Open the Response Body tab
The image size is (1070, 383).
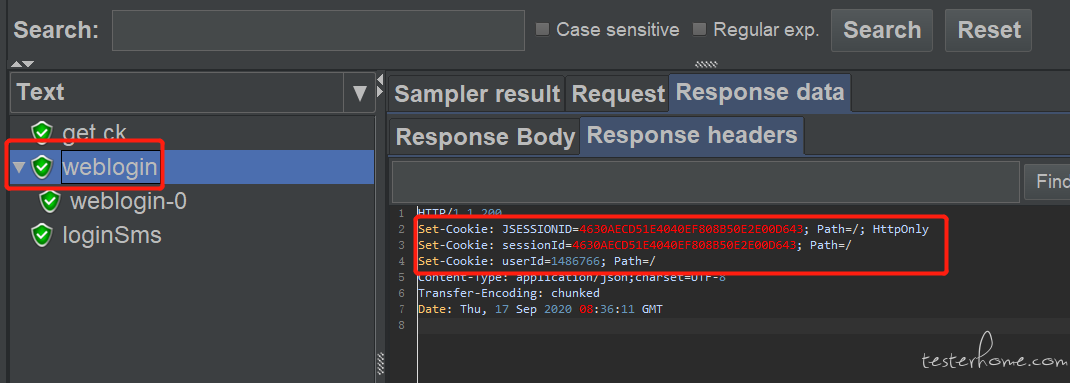[485, 137]
